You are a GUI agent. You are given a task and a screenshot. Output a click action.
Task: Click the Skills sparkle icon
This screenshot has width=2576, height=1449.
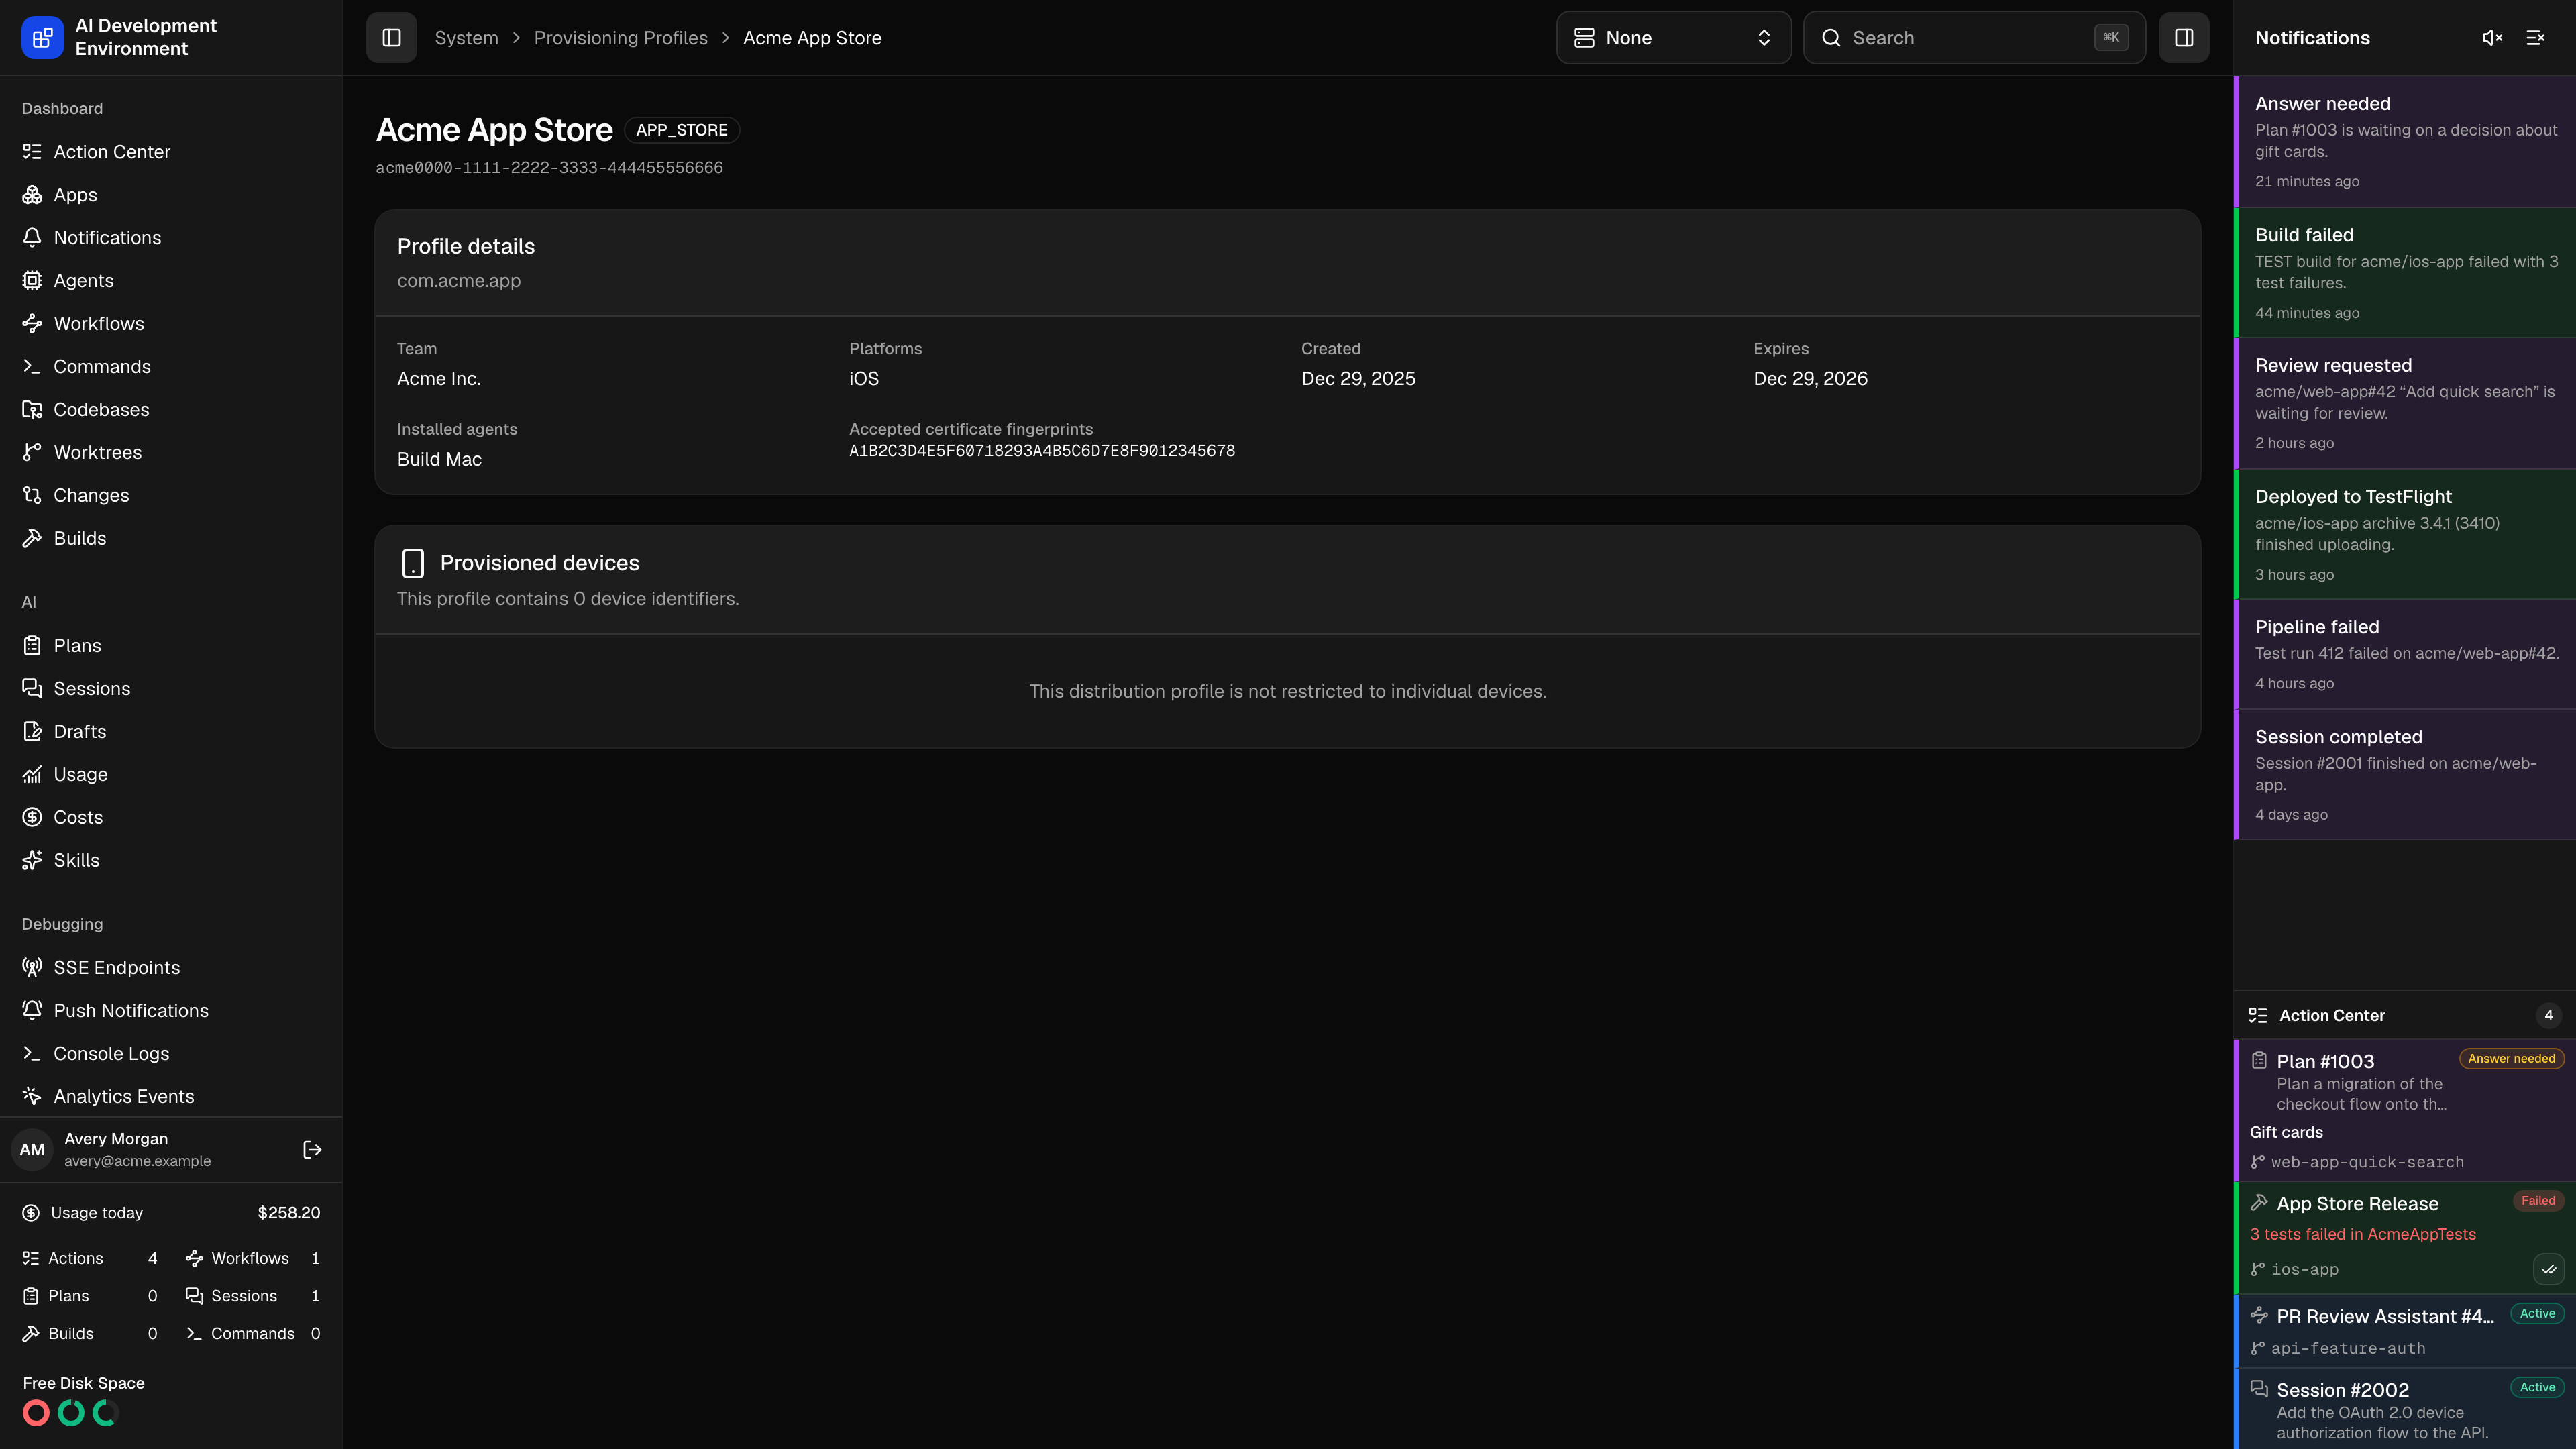pos(32,861)
